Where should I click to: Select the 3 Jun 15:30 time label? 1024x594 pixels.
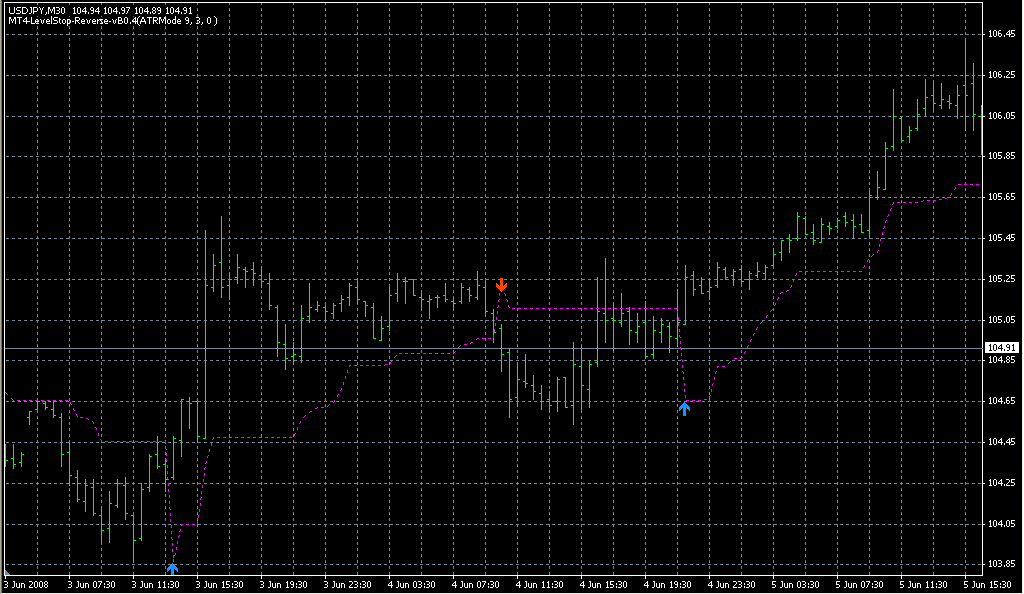point(218,585)
